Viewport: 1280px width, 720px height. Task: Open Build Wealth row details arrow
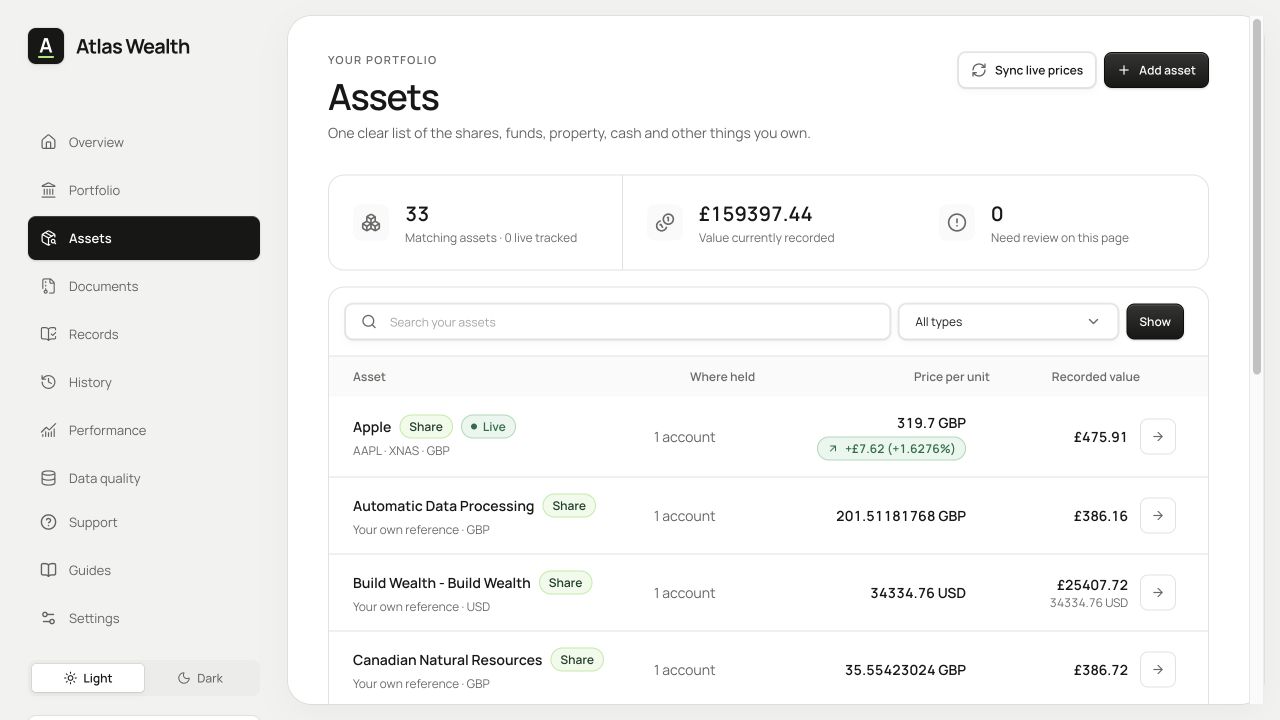(x=1158, y=593)
